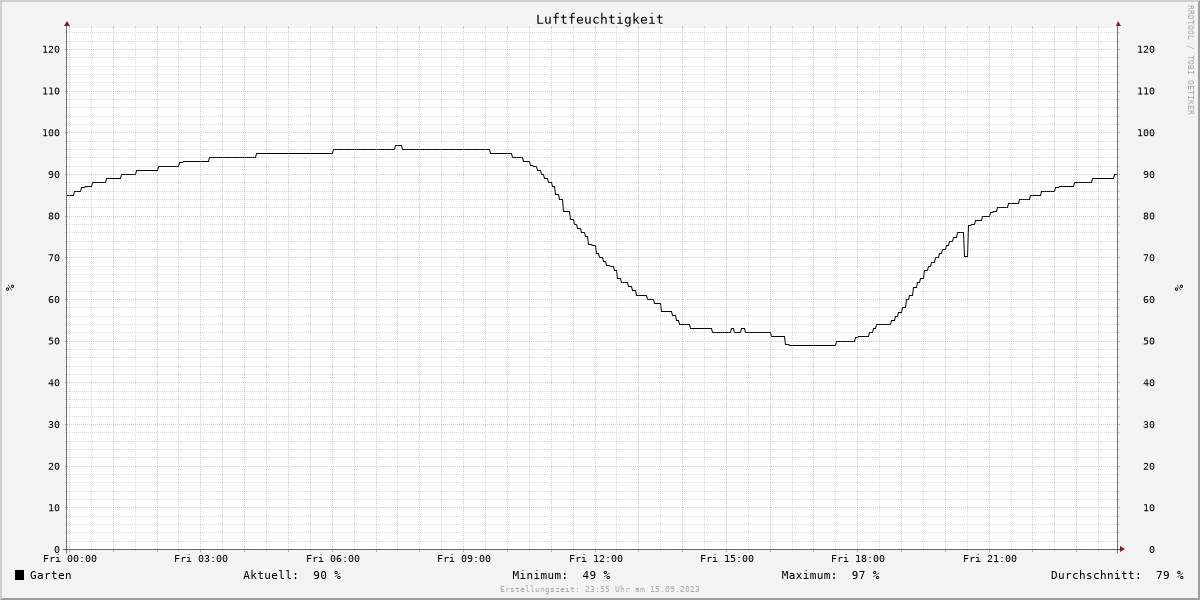
Task: Click the 100 label on the right axis
Action: pos(1146,133)
